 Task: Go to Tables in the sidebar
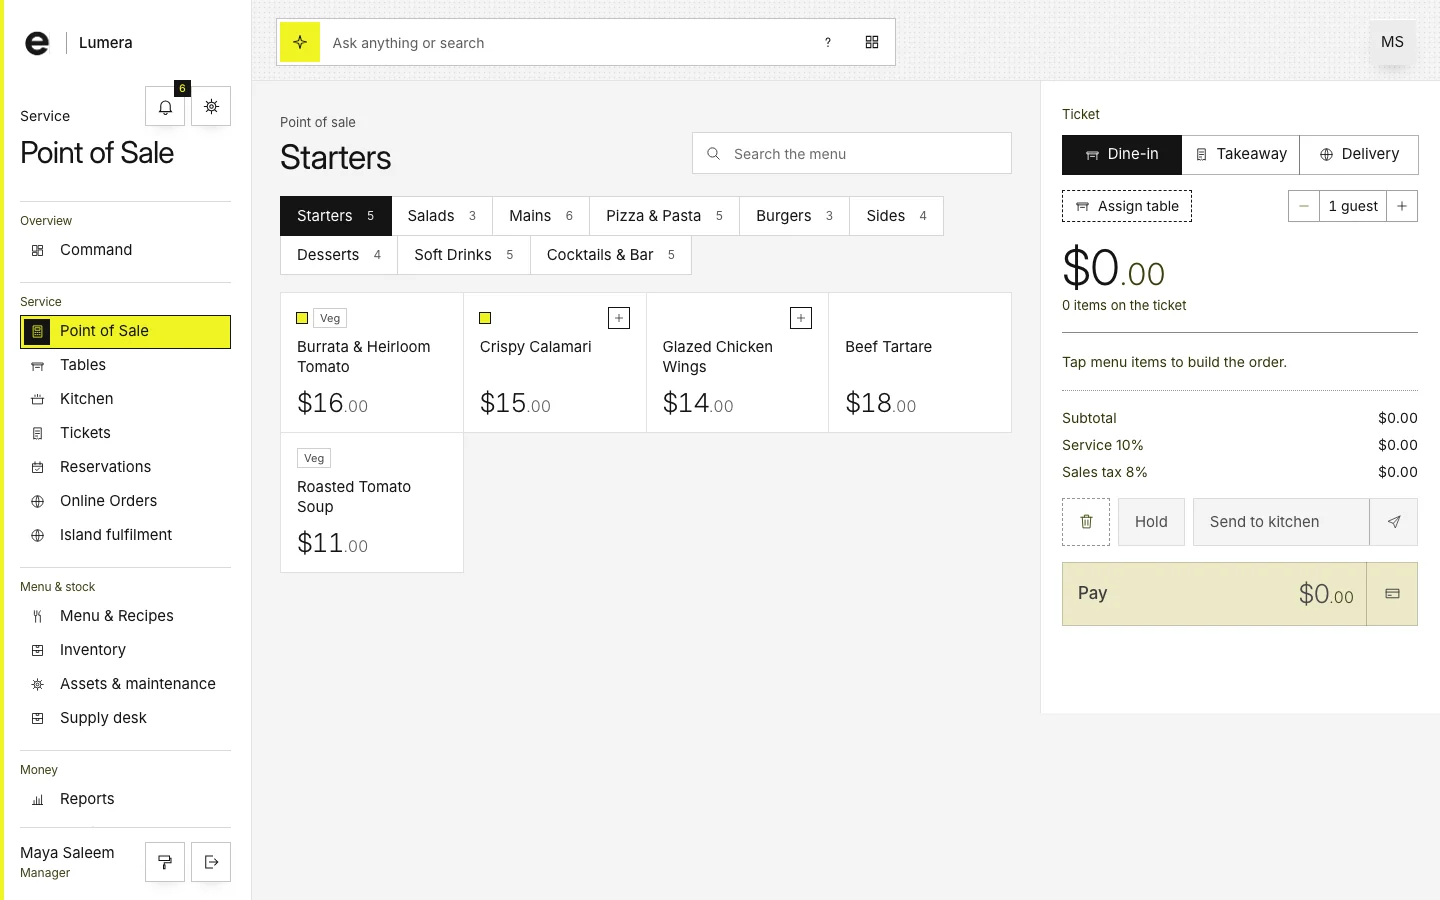[x=125, y=365]
